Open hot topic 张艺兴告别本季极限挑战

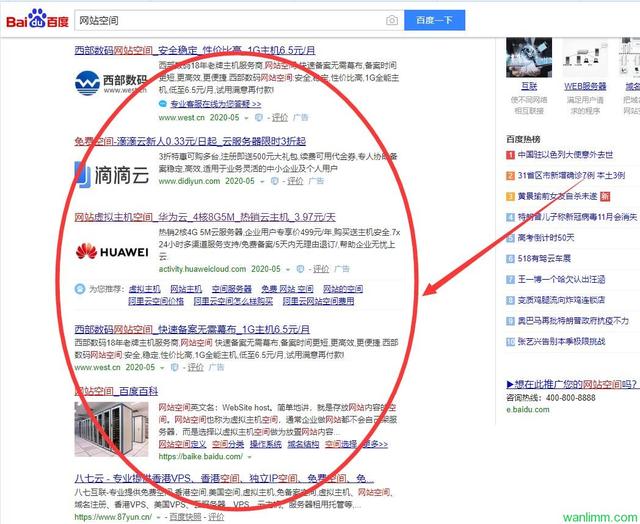(562, 341)
